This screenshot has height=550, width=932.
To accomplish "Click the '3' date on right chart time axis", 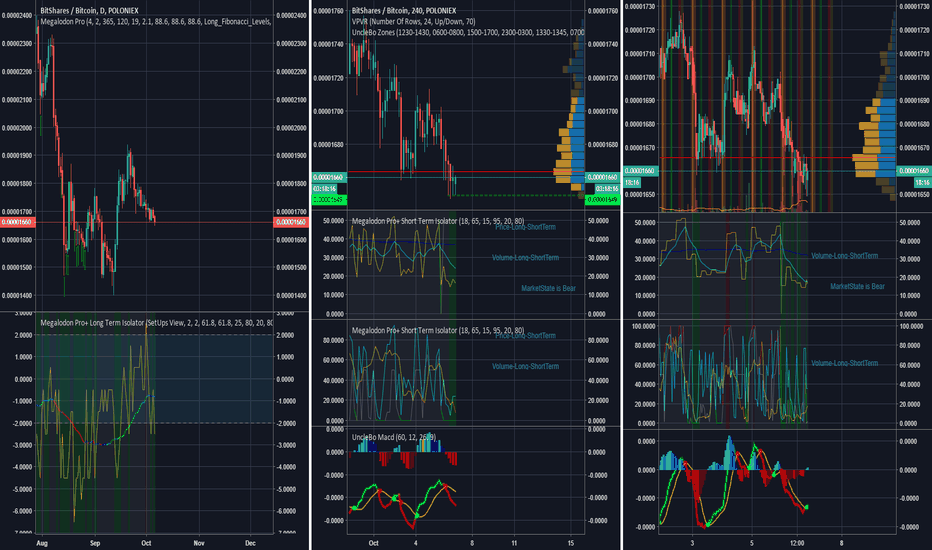I will 692,543.
